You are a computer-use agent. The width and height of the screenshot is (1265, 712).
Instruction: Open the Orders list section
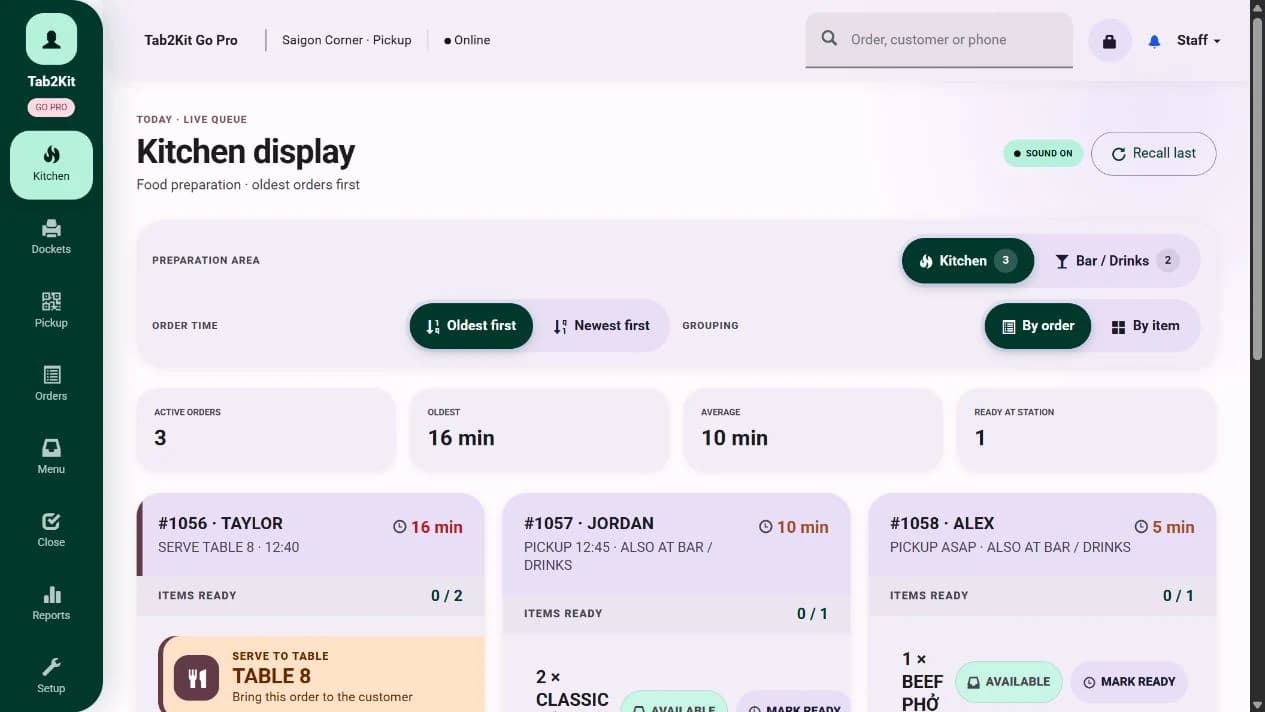[x=51, y=383]
